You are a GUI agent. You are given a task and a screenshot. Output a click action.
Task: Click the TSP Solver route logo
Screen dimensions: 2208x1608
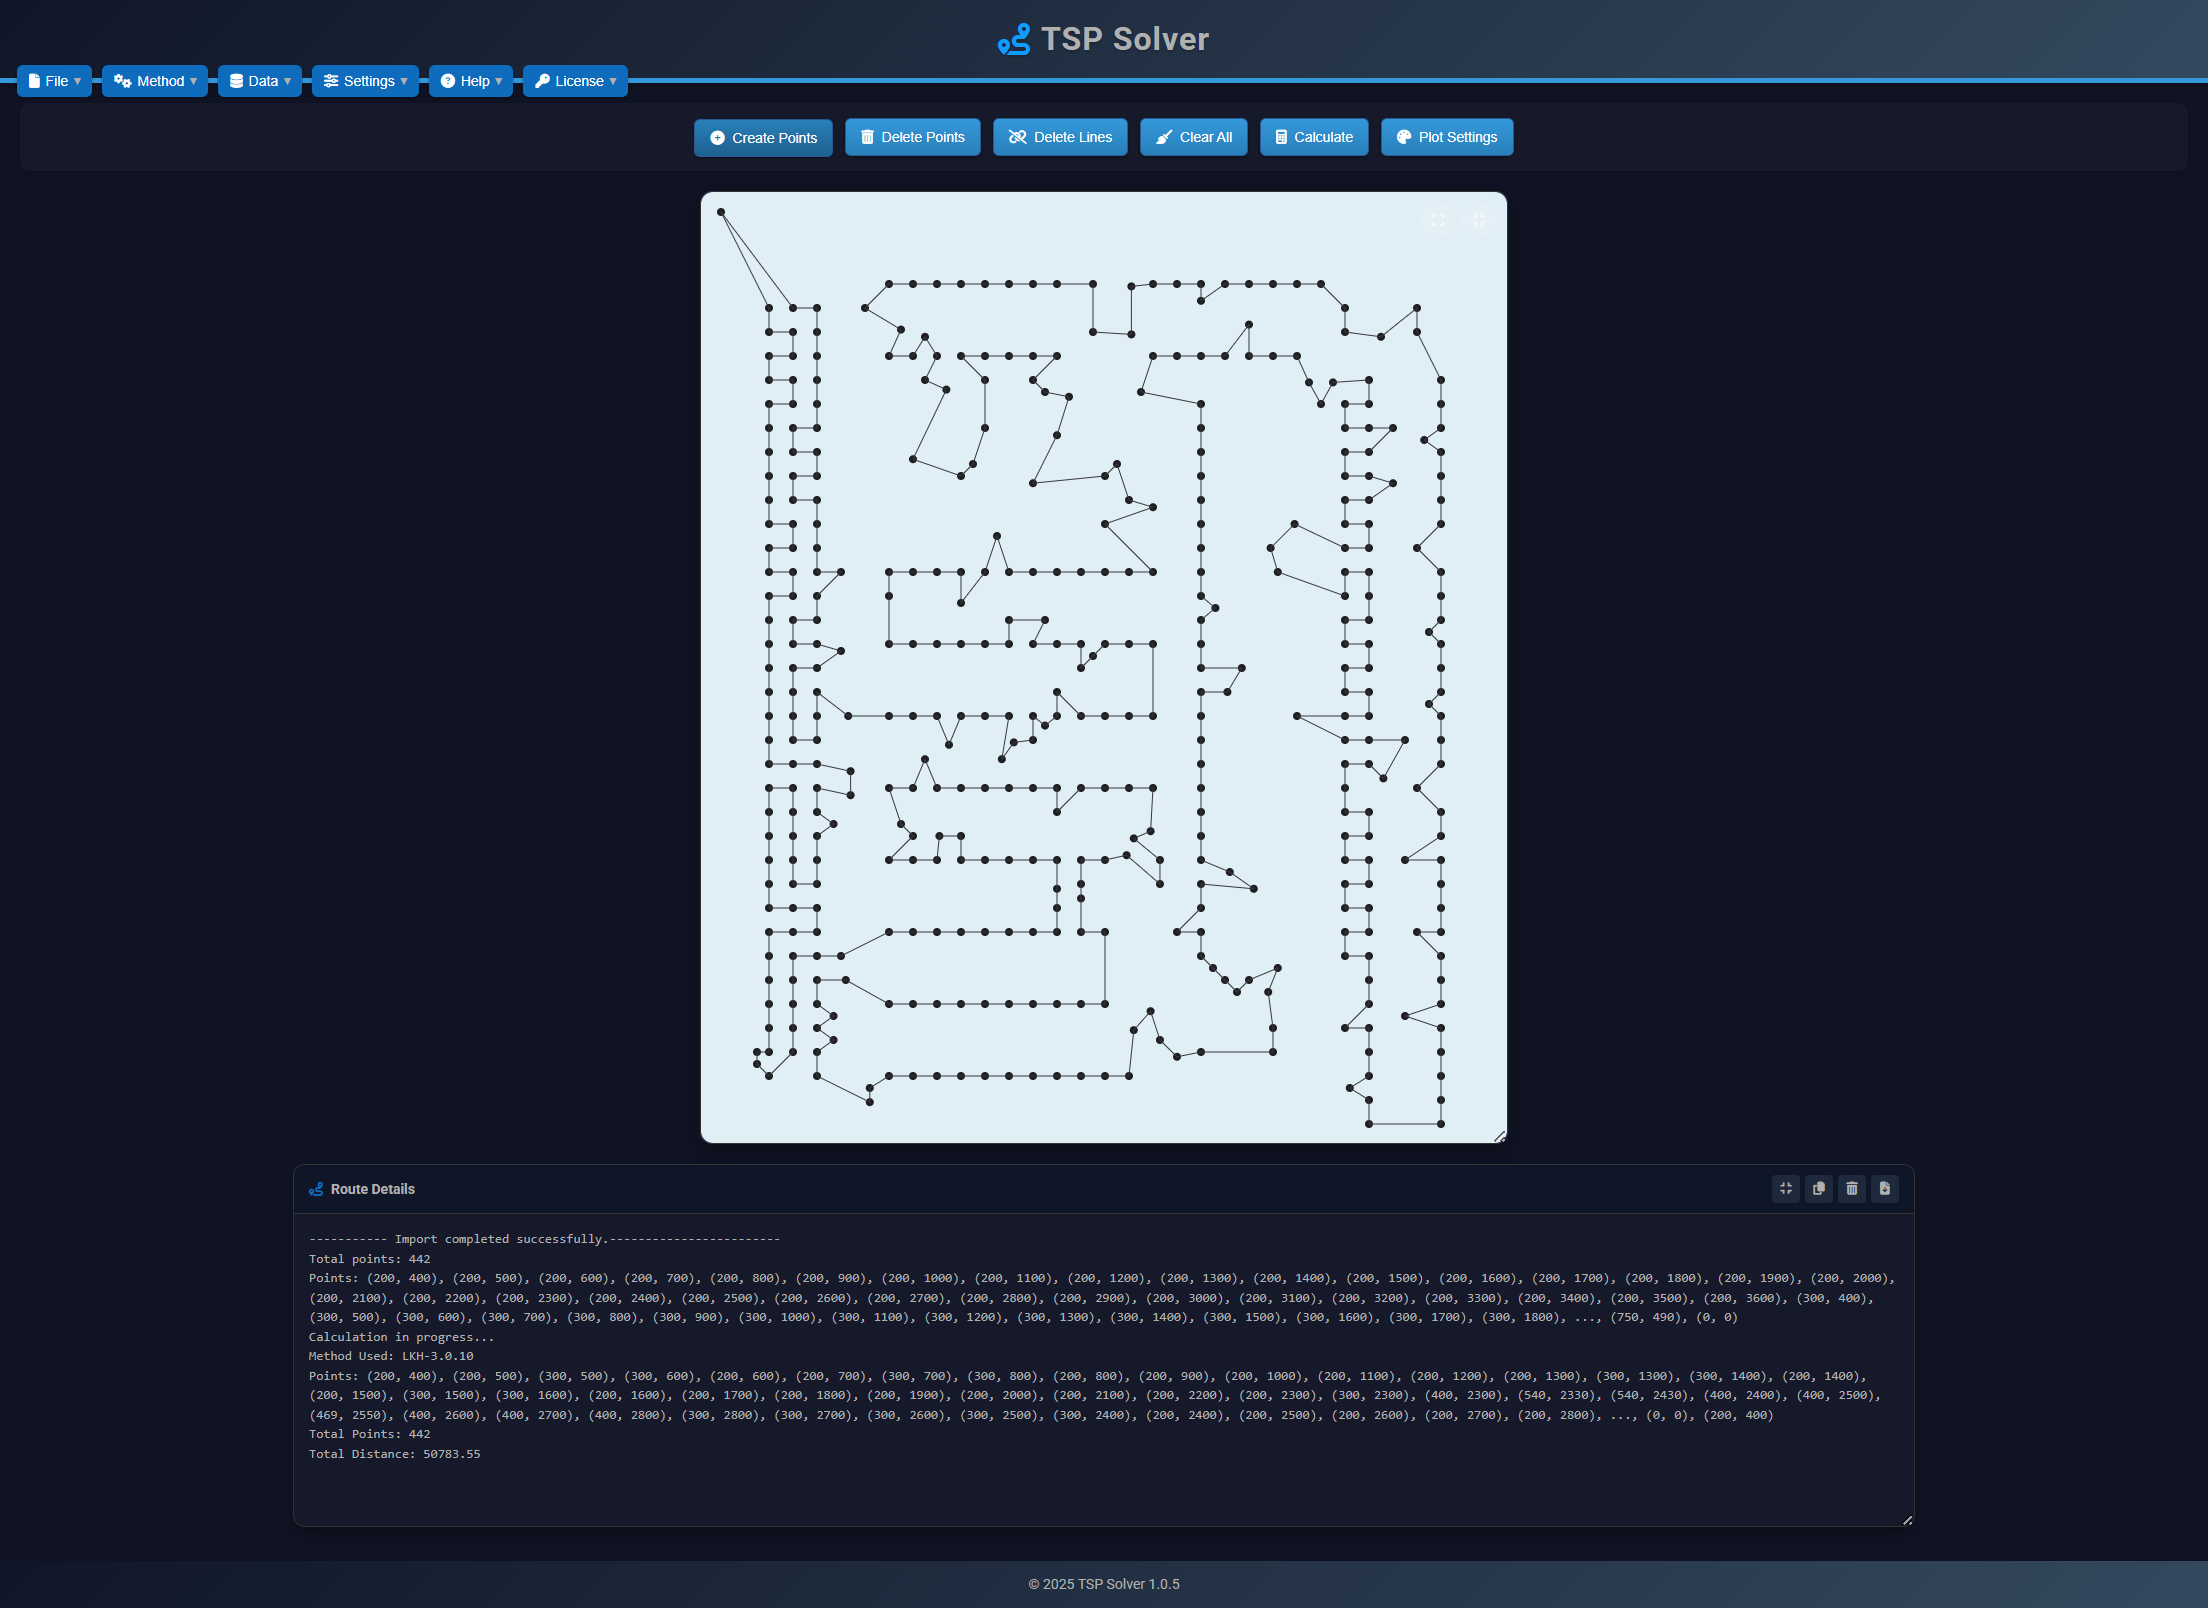pyautogui.click(x=1014, y=39)
